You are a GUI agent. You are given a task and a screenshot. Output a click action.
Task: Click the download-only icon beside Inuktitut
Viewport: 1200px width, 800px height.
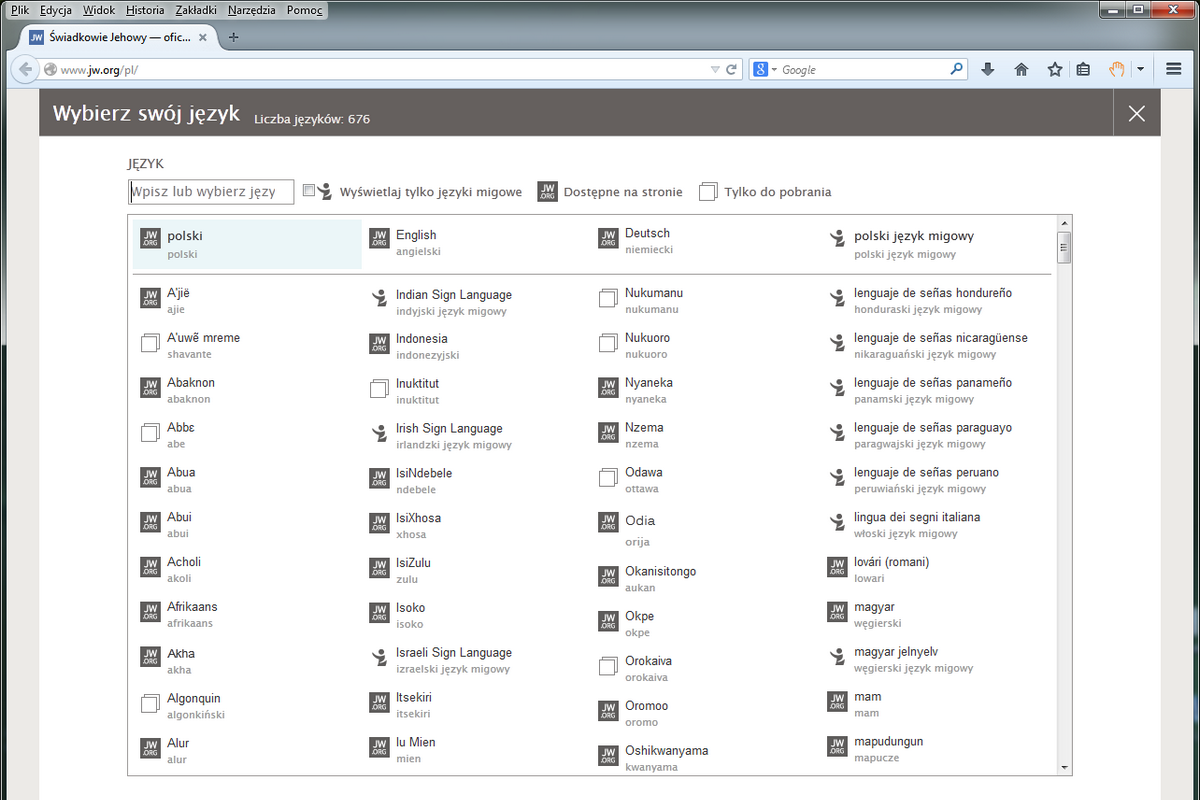click(x=379, y=388)
